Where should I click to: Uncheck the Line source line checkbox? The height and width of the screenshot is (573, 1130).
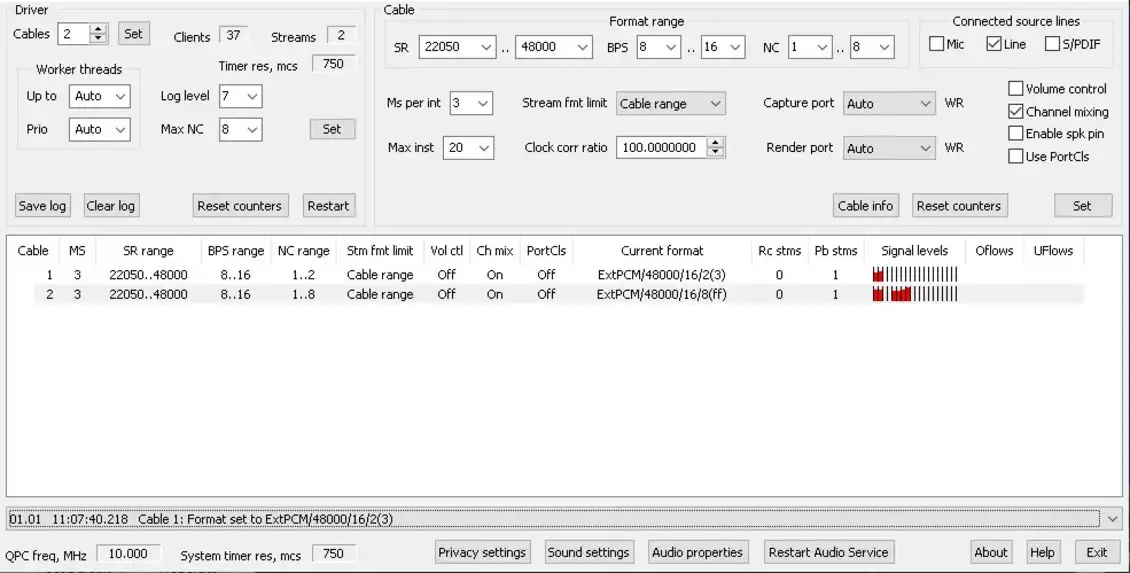tap(994, 44)
